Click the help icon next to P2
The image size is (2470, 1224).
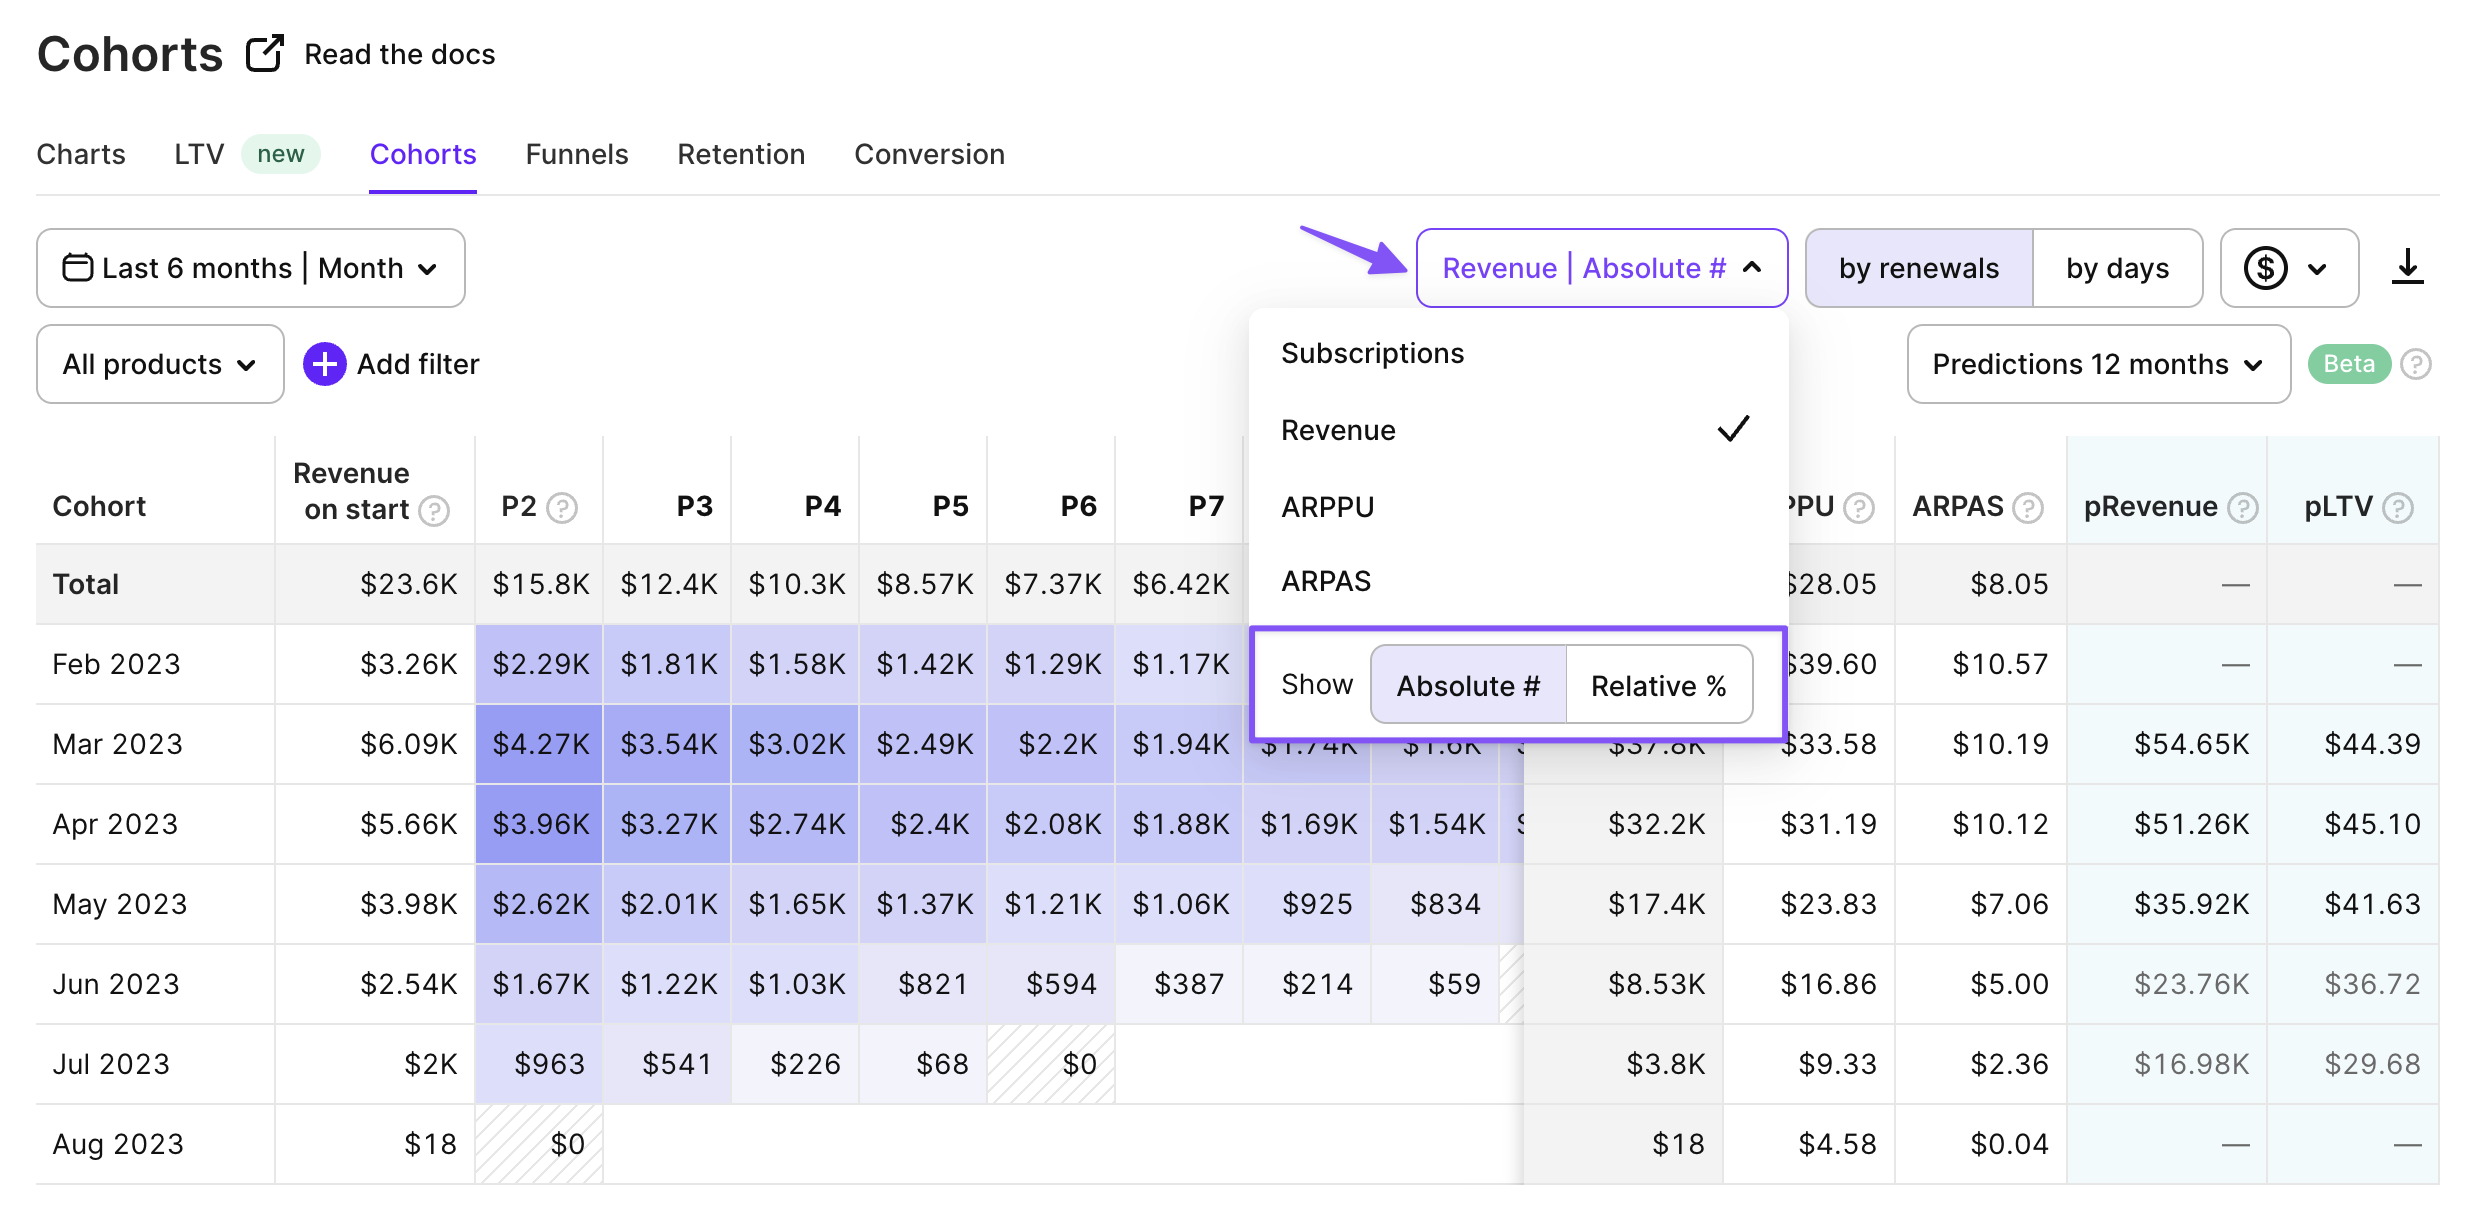coord(563,508)
